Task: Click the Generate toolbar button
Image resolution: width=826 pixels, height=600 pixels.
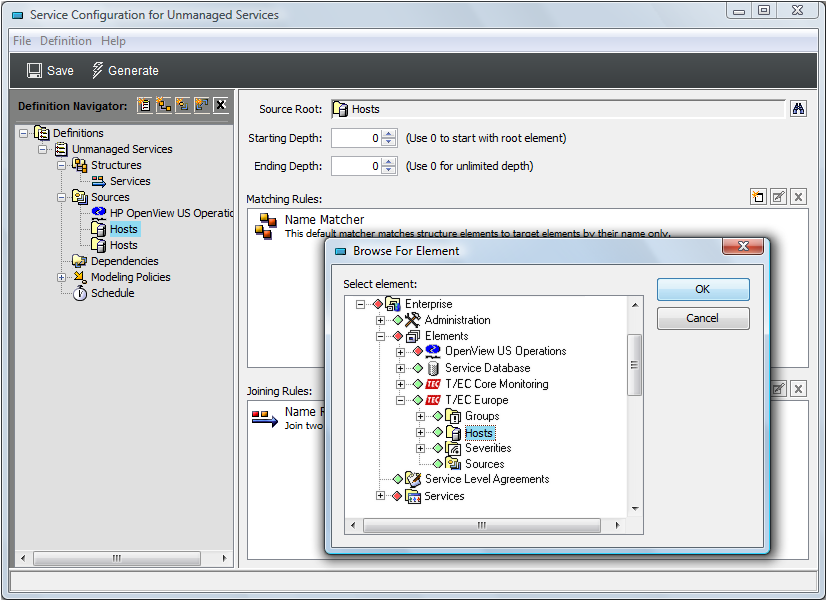Action: point(125,71)
